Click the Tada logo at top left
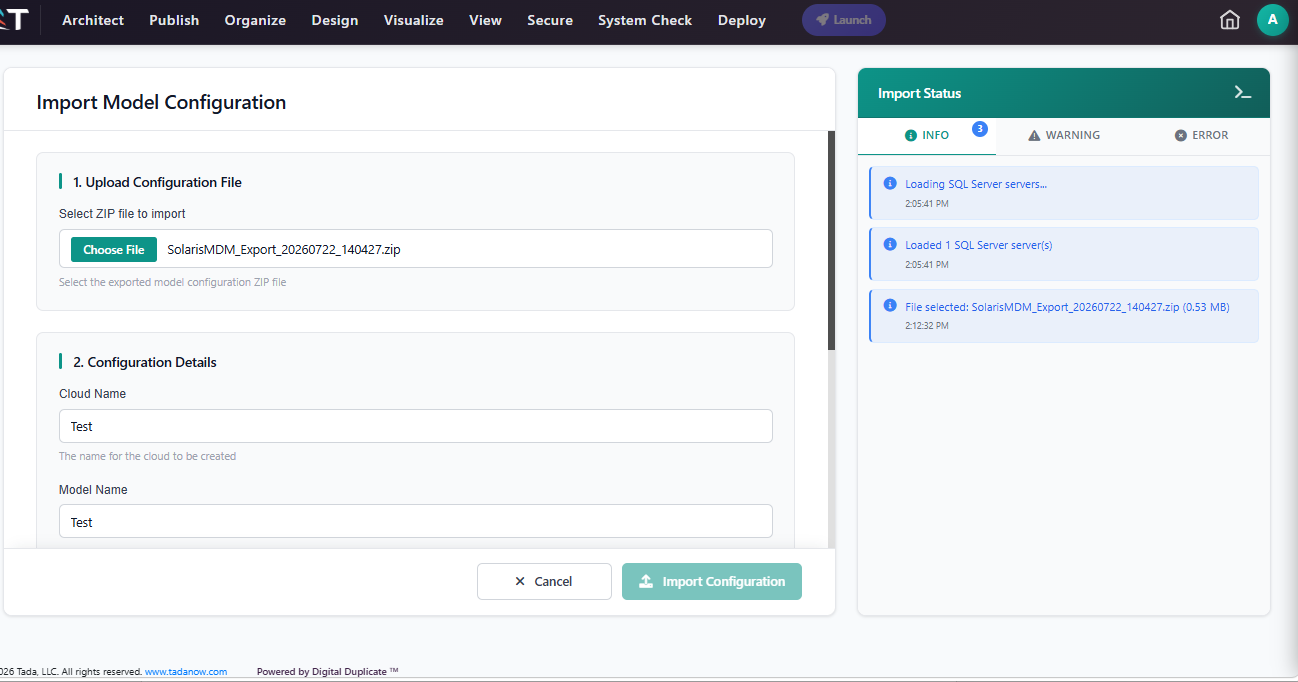Image resolution: width=1298 pixels, height=682 pixels. tap(13, 19)
